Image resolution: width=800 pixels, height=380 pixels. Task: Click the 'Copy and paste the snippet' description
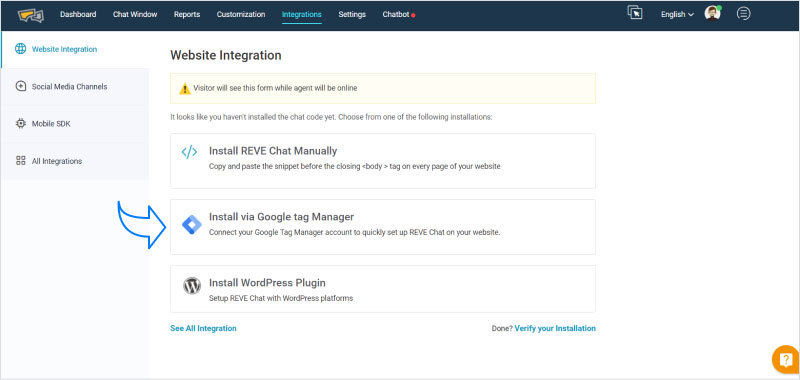[x=355, y=166]
